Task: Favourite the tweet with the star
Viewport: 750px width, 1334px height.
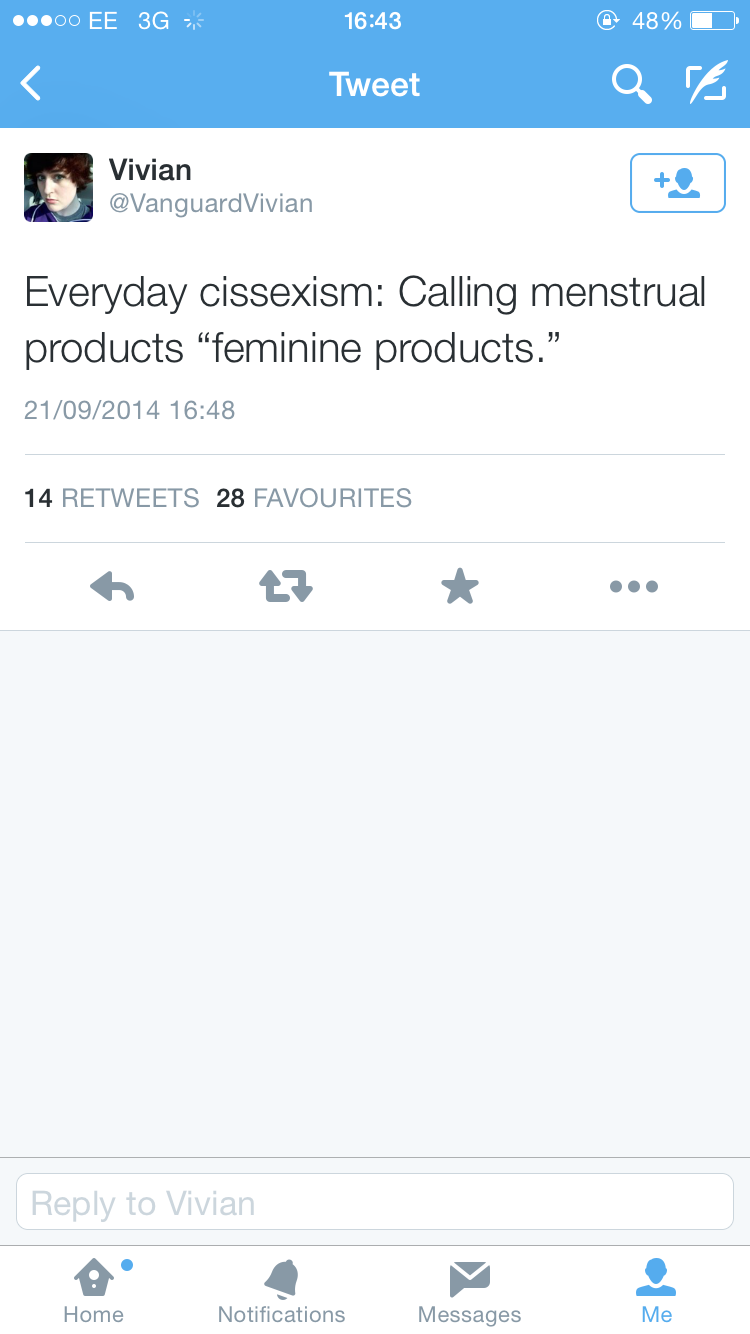Action: [460, 587]
